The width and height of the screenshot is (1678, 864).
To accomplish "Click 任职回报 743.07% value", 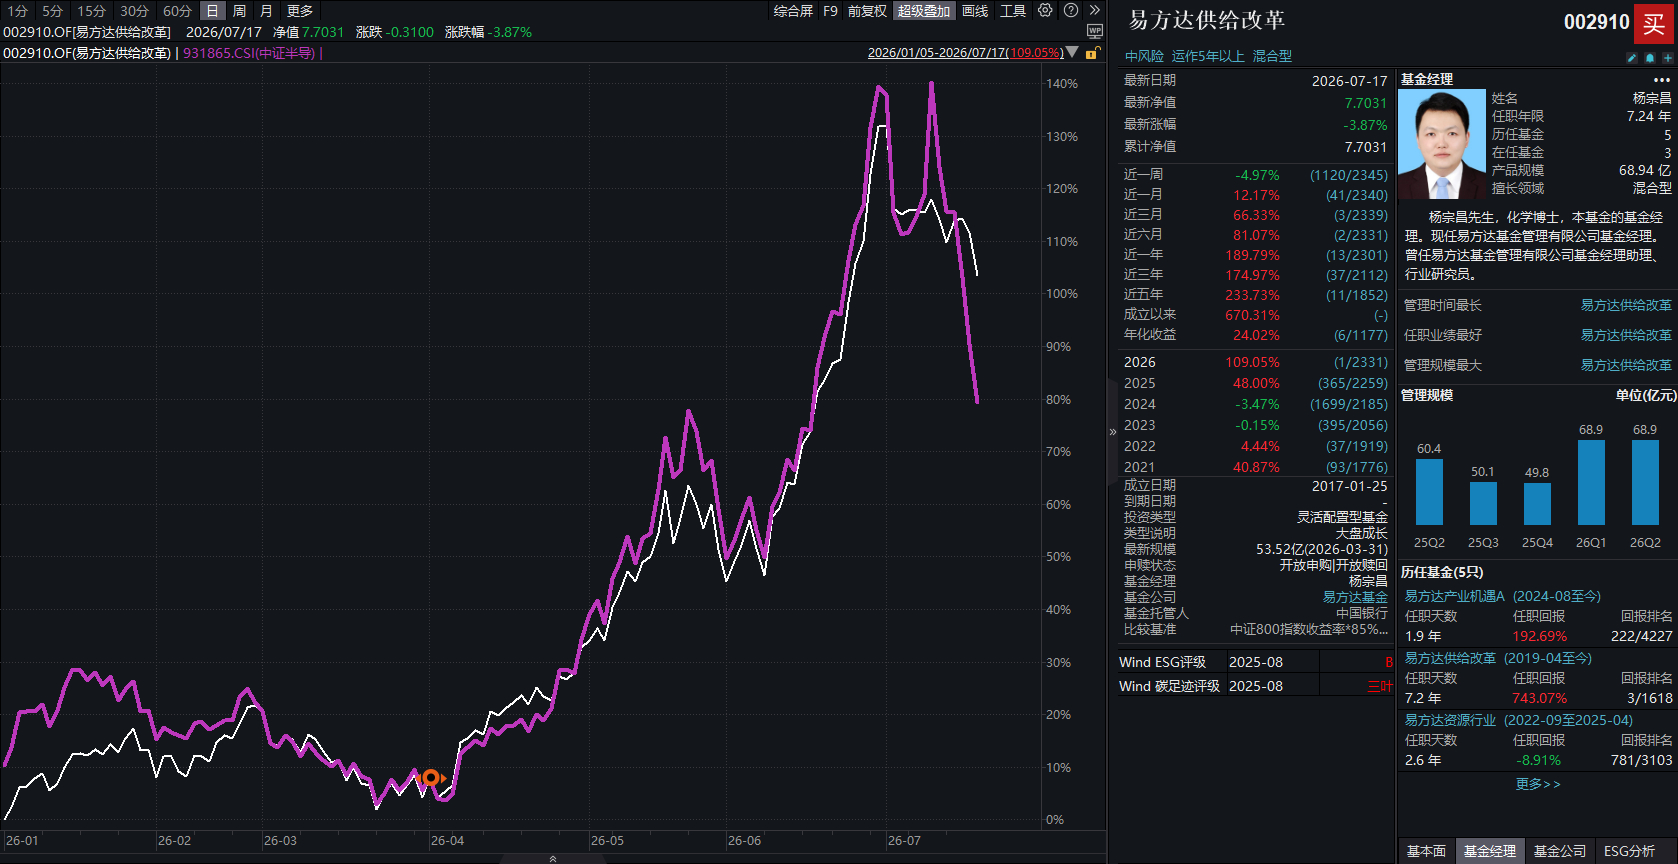I will pos(1539,698).
